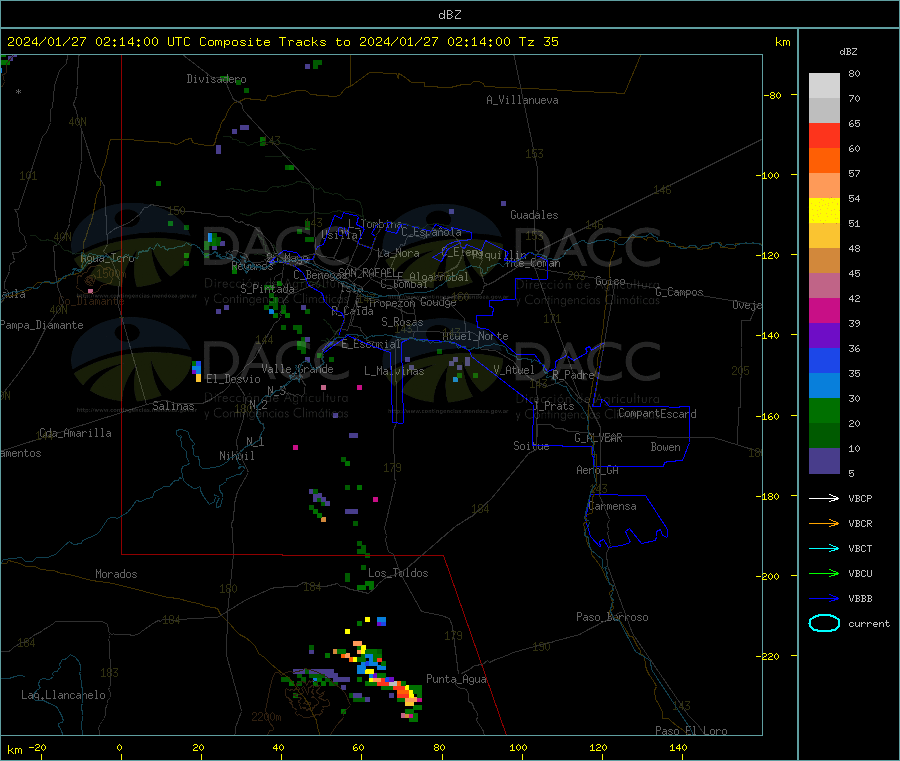Click the 'Divisadero' place label
This screenshot has height=761, width=900.
point(216,79)
